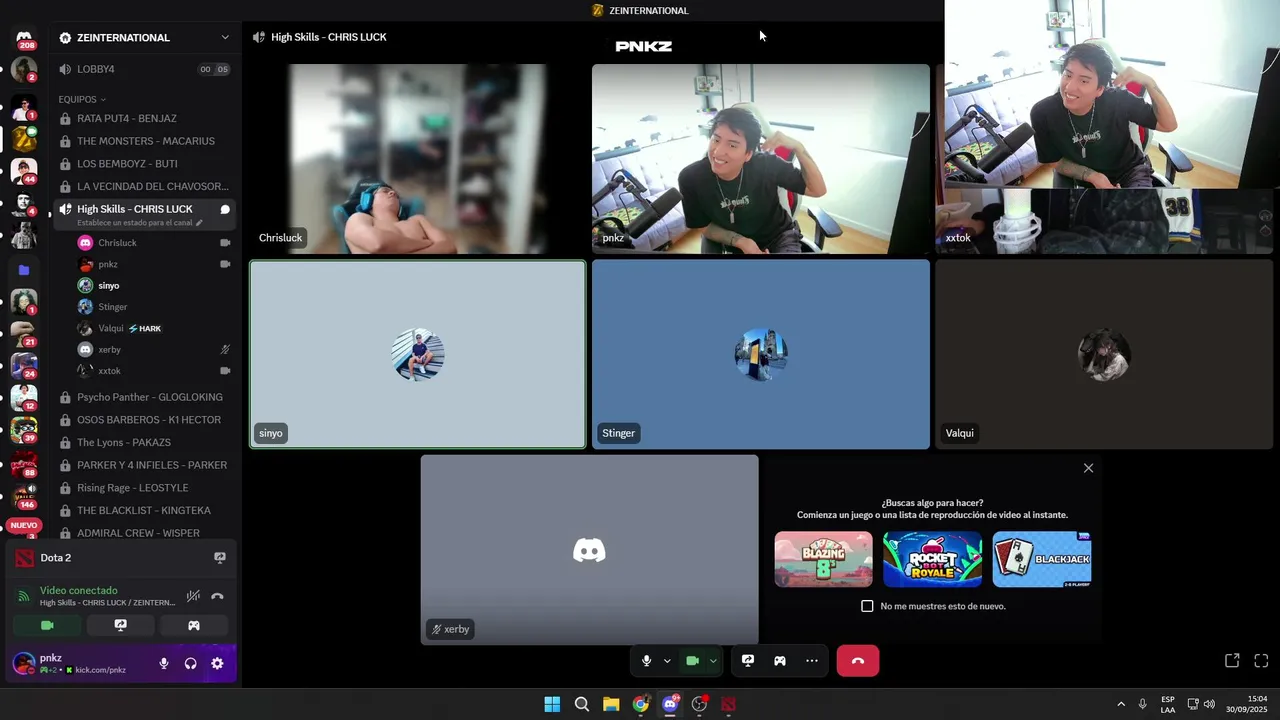Open Discord direct messages home icon

tap(24, 38)
